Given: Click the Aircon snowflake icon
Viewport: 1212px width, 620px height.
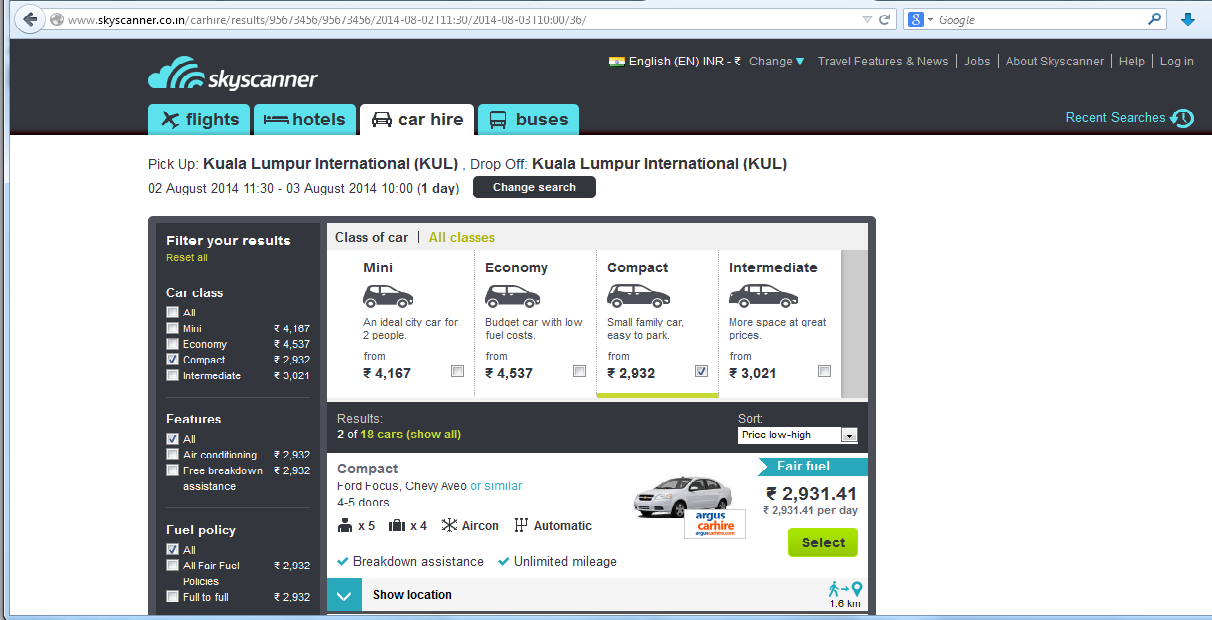Looking at the screenshot, I should 449,526.
